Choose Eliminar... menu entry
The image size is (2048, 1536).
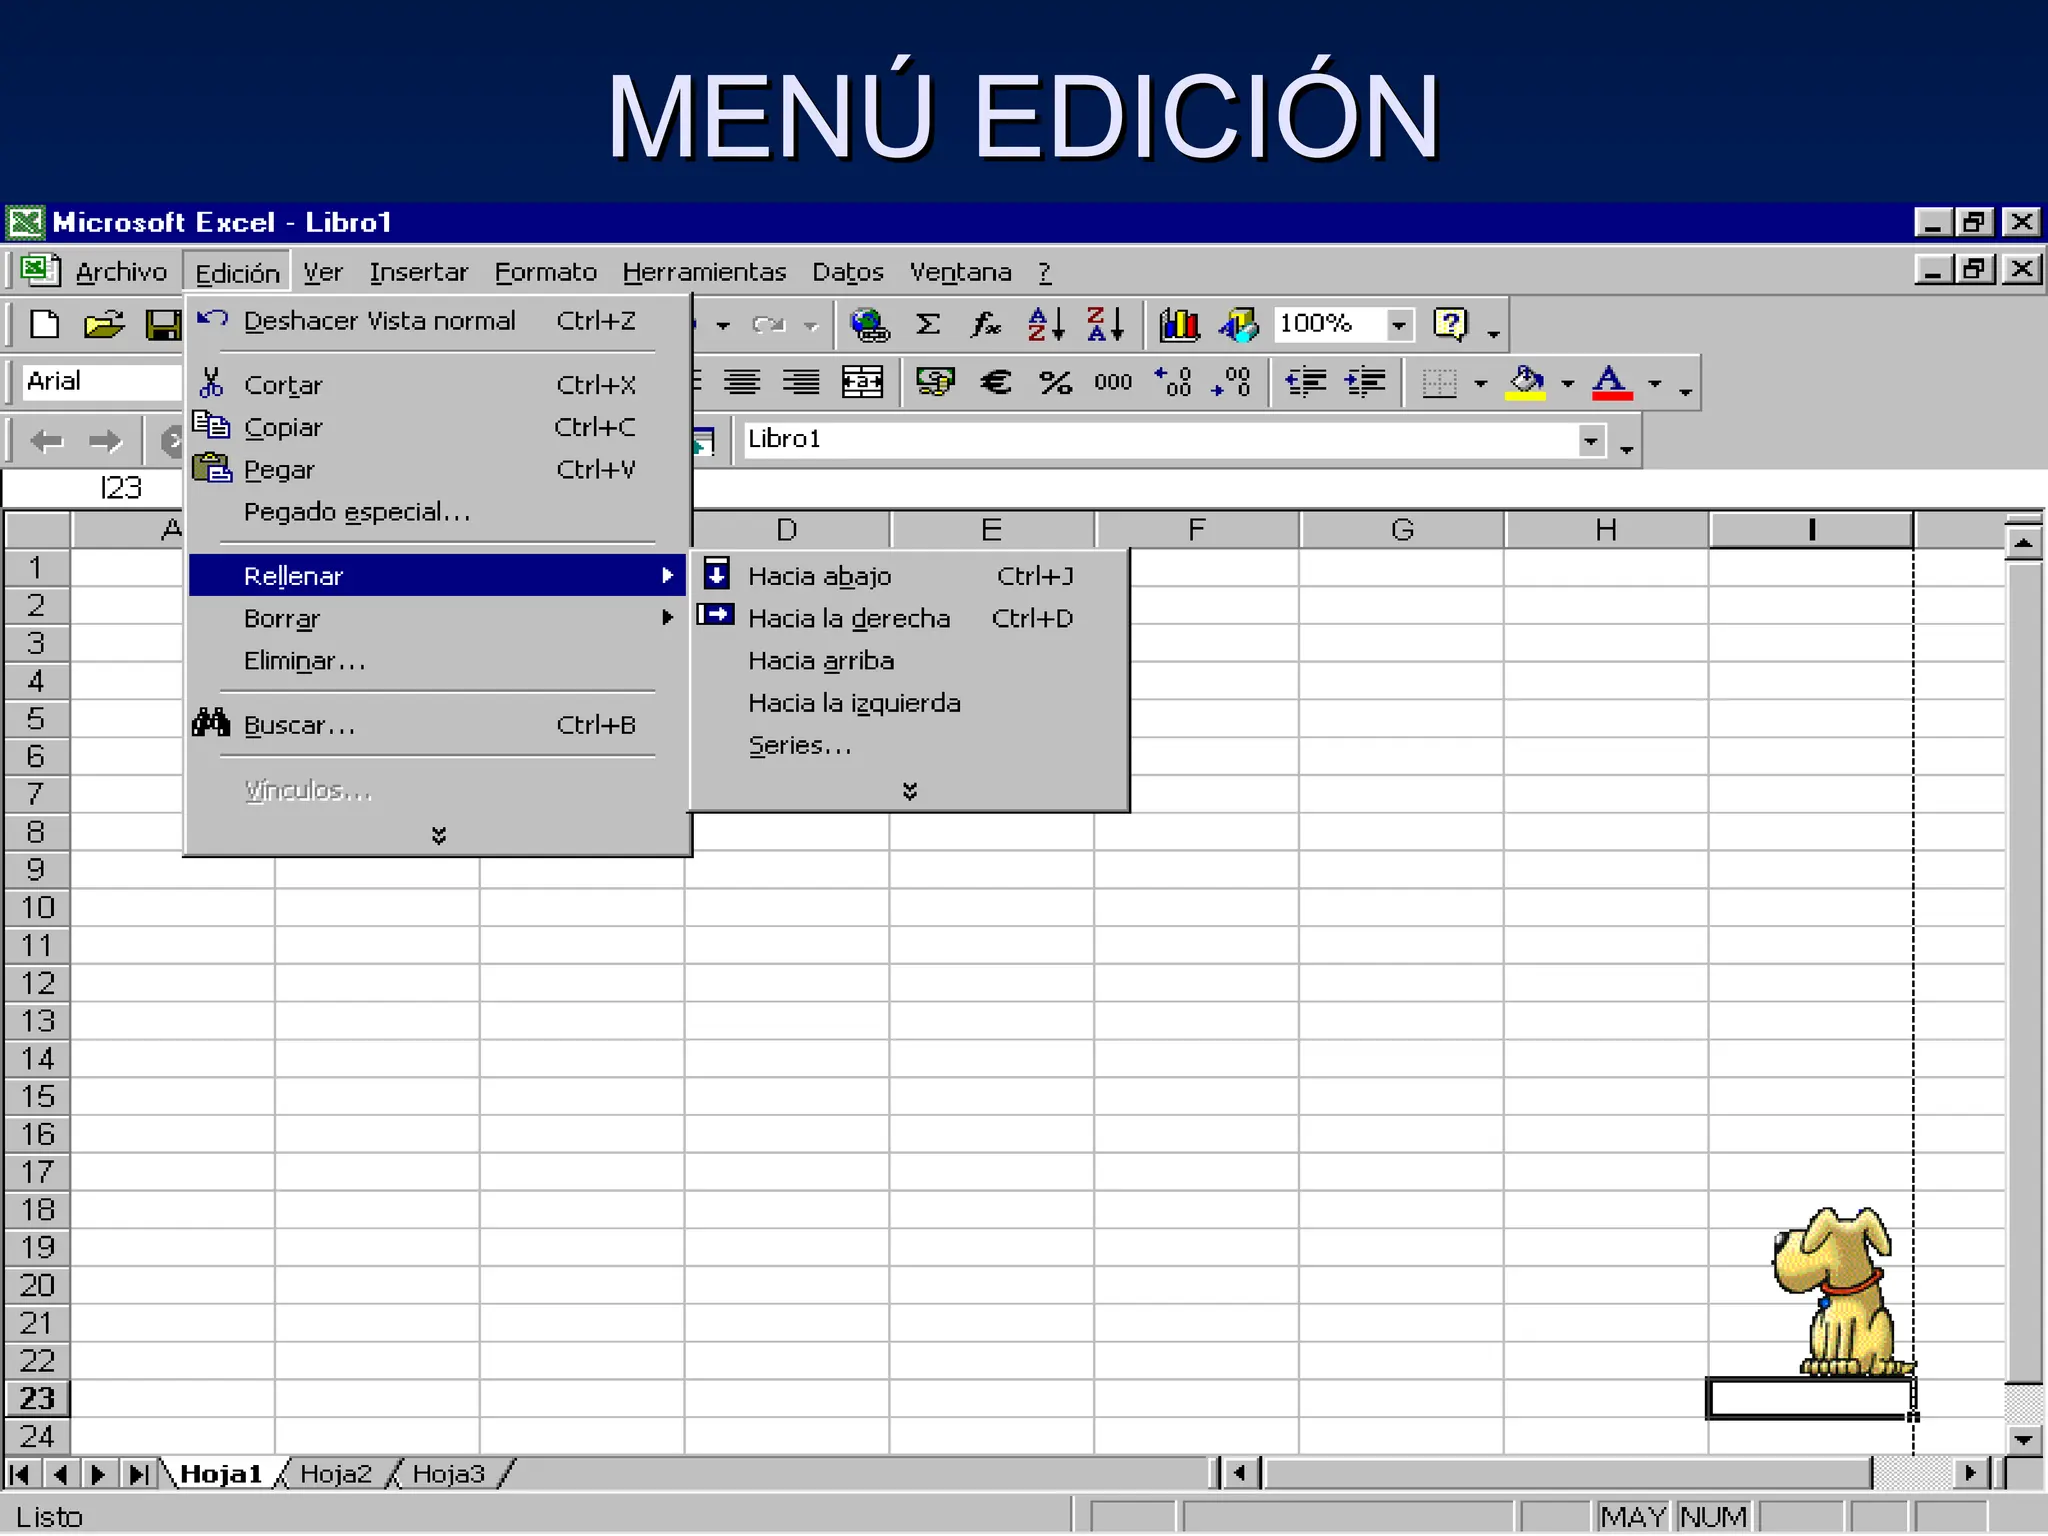437,661
